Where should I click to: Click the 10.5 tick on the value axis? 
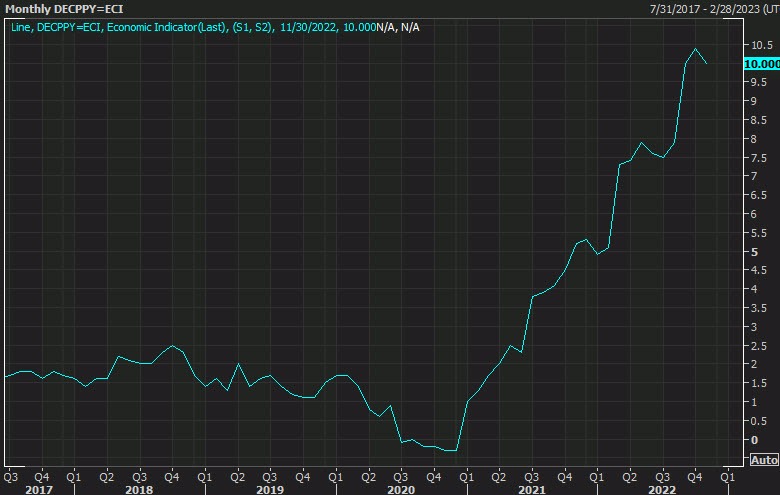point(762,45)
